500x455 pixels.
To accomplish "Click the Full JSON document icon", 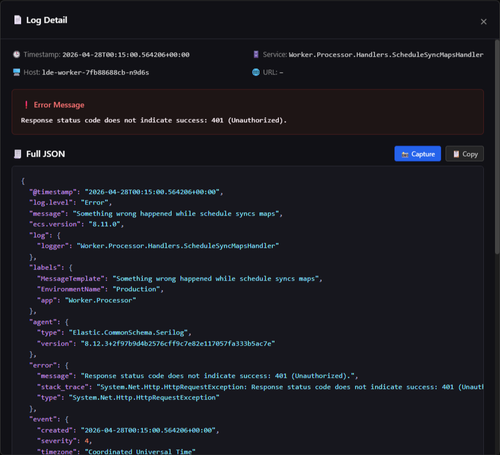I will point(17,154).
